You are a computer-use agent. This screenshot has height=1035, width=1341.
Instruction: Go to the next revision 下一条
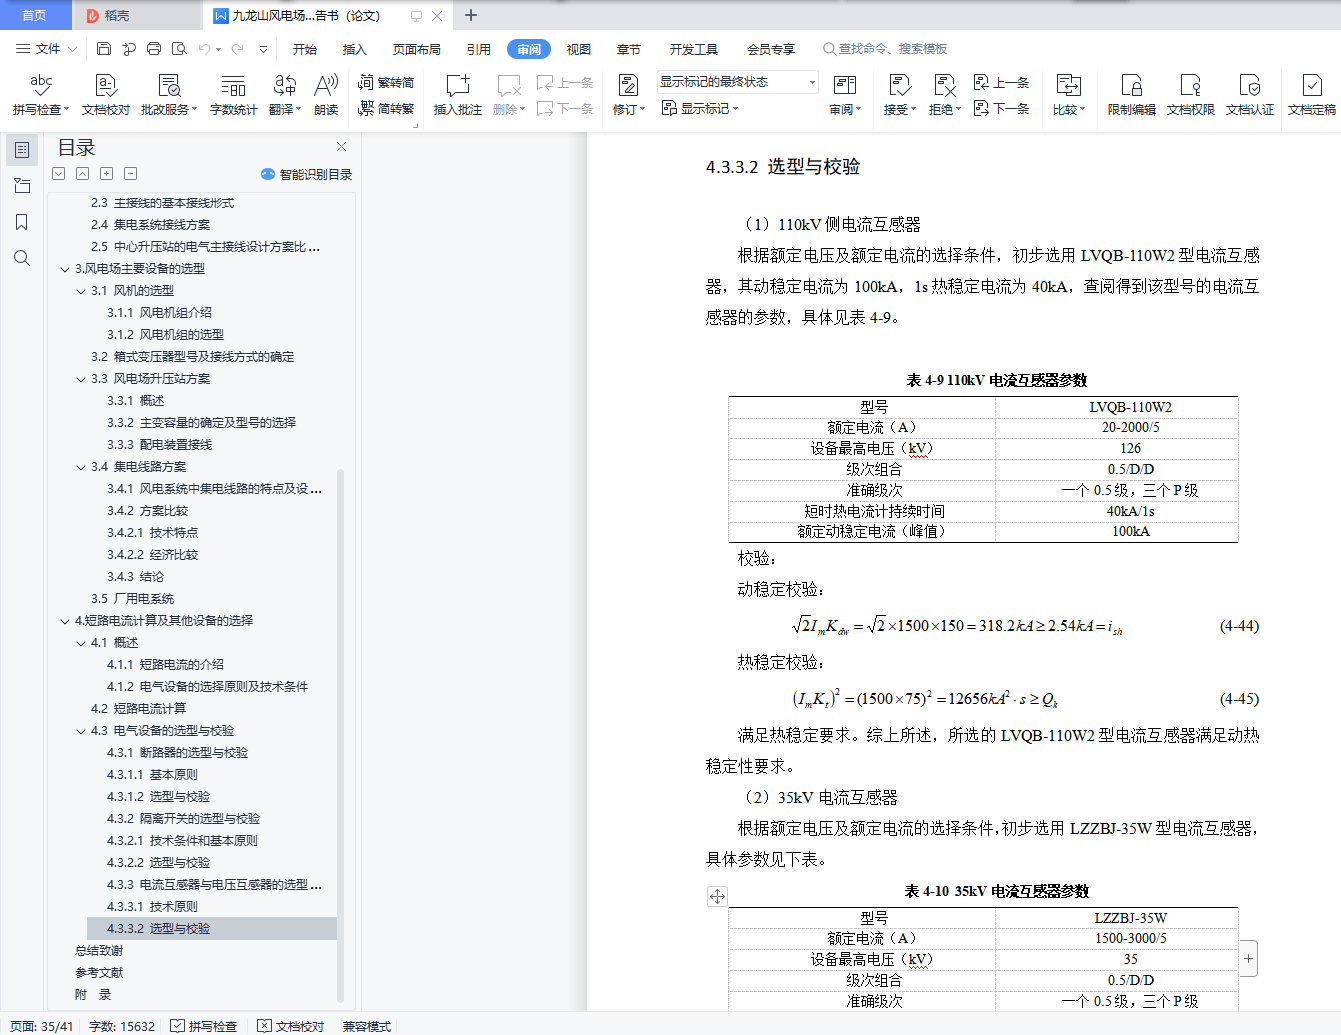1002,108
